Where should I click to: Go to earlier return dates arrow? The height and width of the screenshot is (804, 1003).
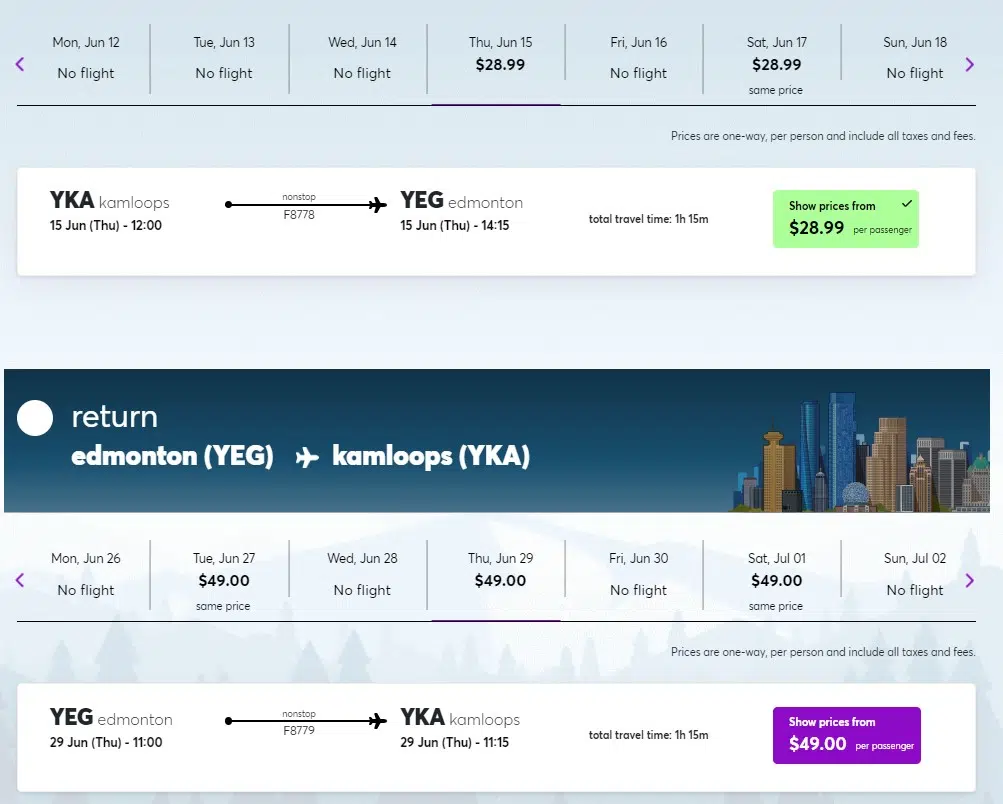pos(20,580)
